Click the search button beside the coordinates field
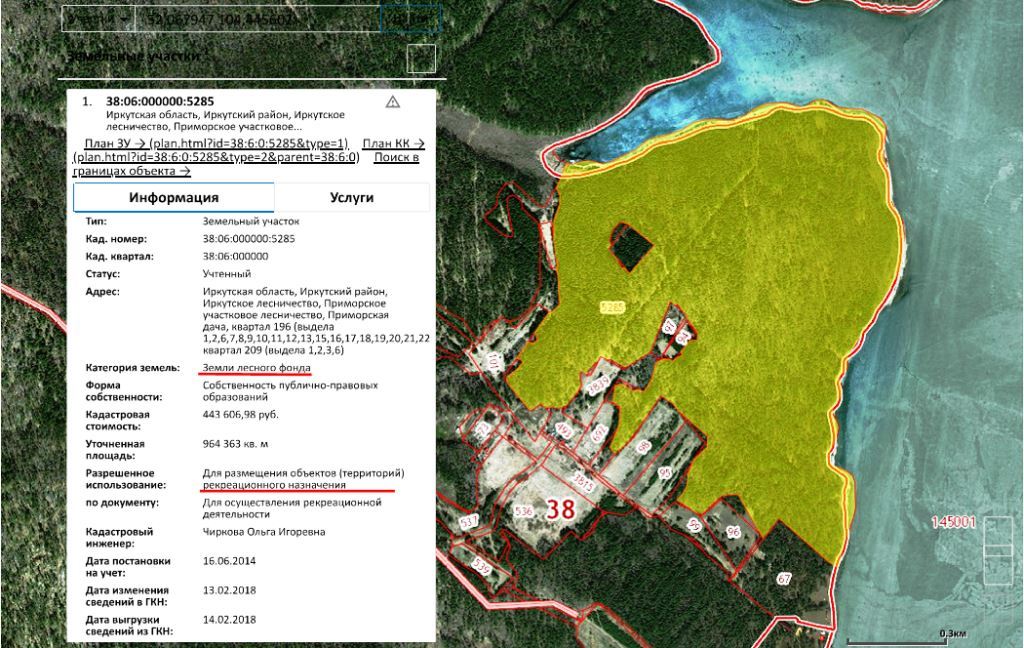This screenshot has height=648, width=1024. 411,19
